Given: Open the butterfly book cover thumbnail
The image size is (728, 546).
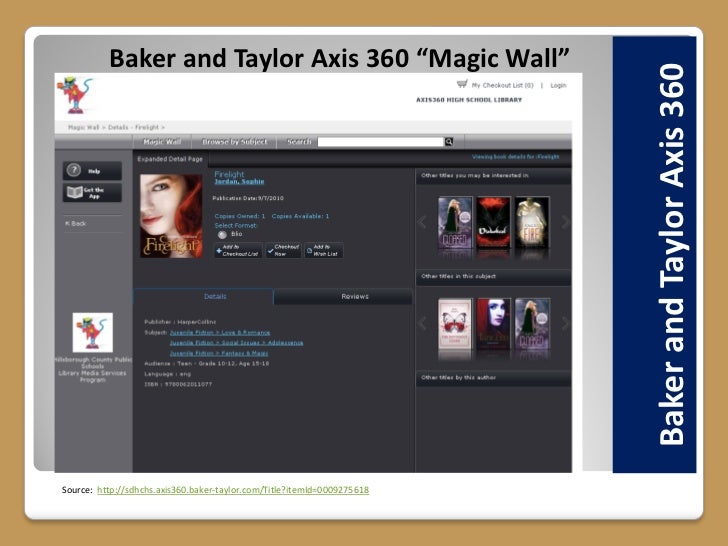Looking at the screenshot, I should (455, 324).
